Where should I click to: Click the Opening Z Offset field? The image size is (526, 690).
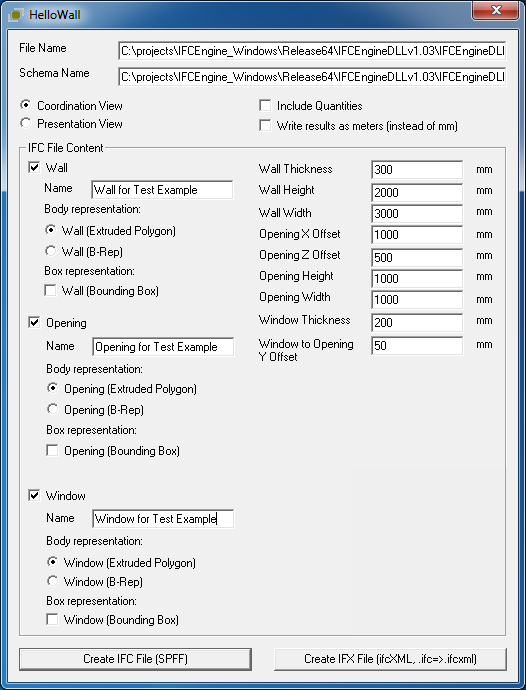[417, 257]
